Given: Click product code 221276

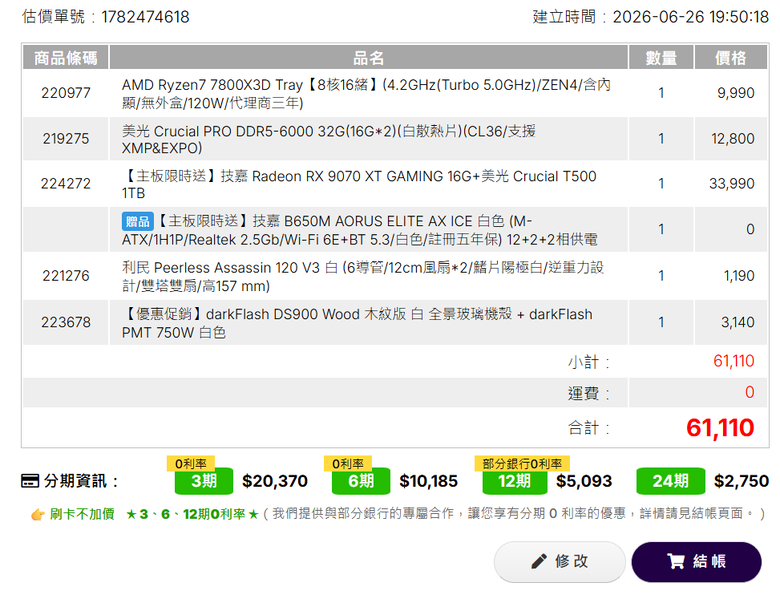Looking at the screenshot, I should click(x=66, y=276).
